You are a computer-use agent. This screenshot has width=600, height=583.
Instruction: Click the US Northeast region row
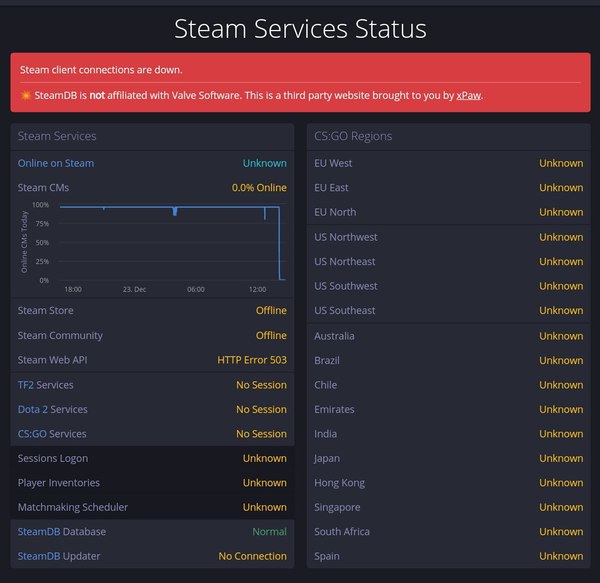(448, 262)
